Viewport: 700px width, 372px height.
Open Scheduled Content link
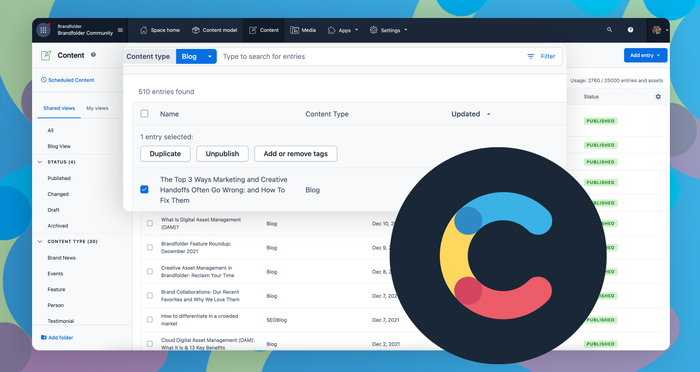[67, 80]
